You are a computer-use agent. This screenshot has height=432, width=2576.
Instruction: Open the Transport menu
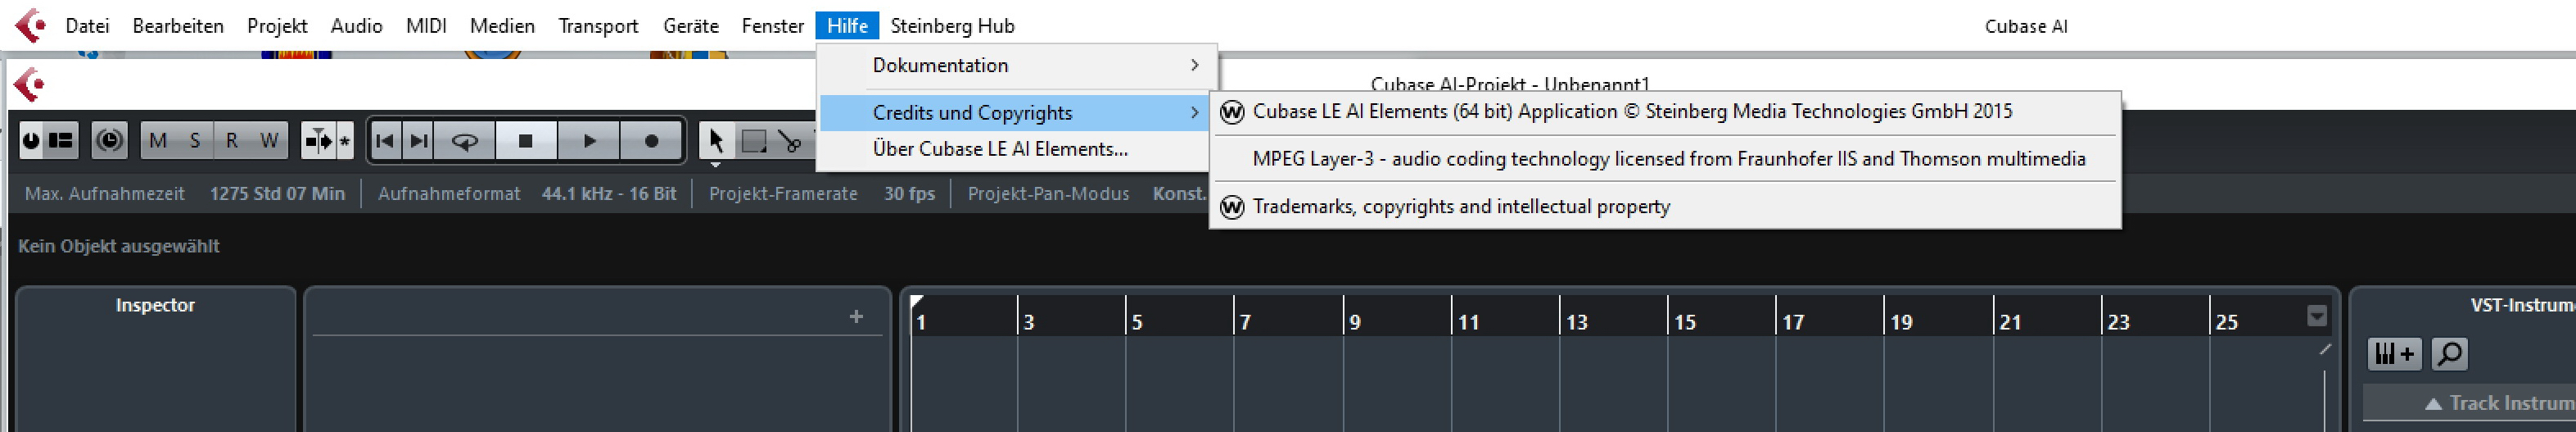click(x=598, y=26)
